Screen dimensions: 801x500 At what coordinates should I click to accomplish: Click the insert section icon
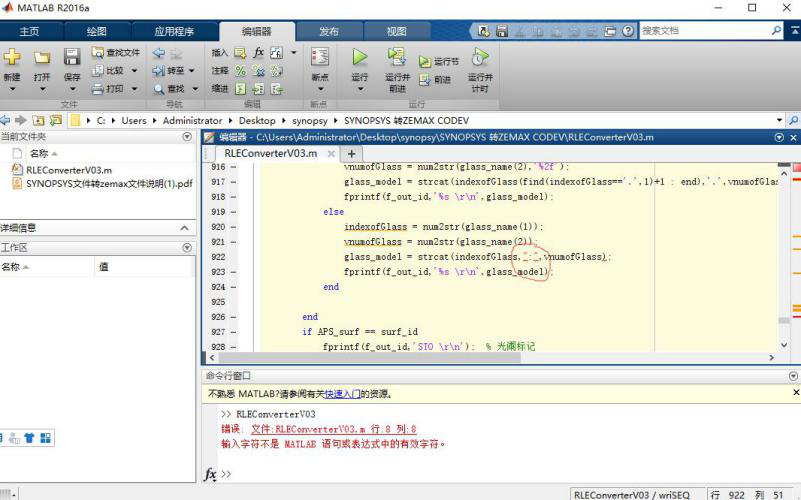pos(240,52)
